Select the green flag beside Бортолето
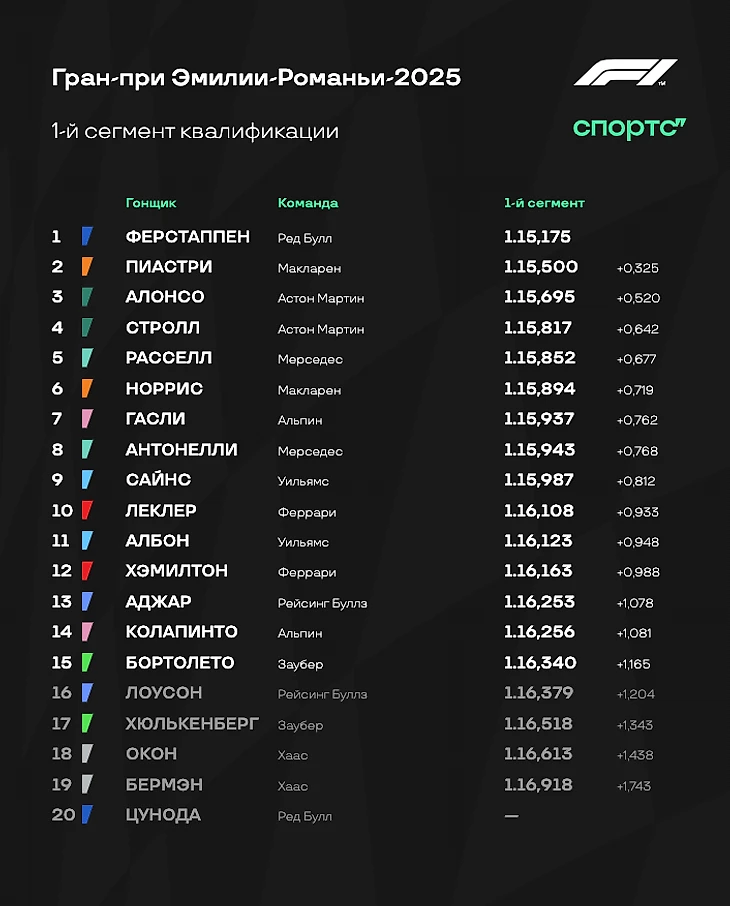Viewport: 730px width, 906px height. click(x=87, y=663)
